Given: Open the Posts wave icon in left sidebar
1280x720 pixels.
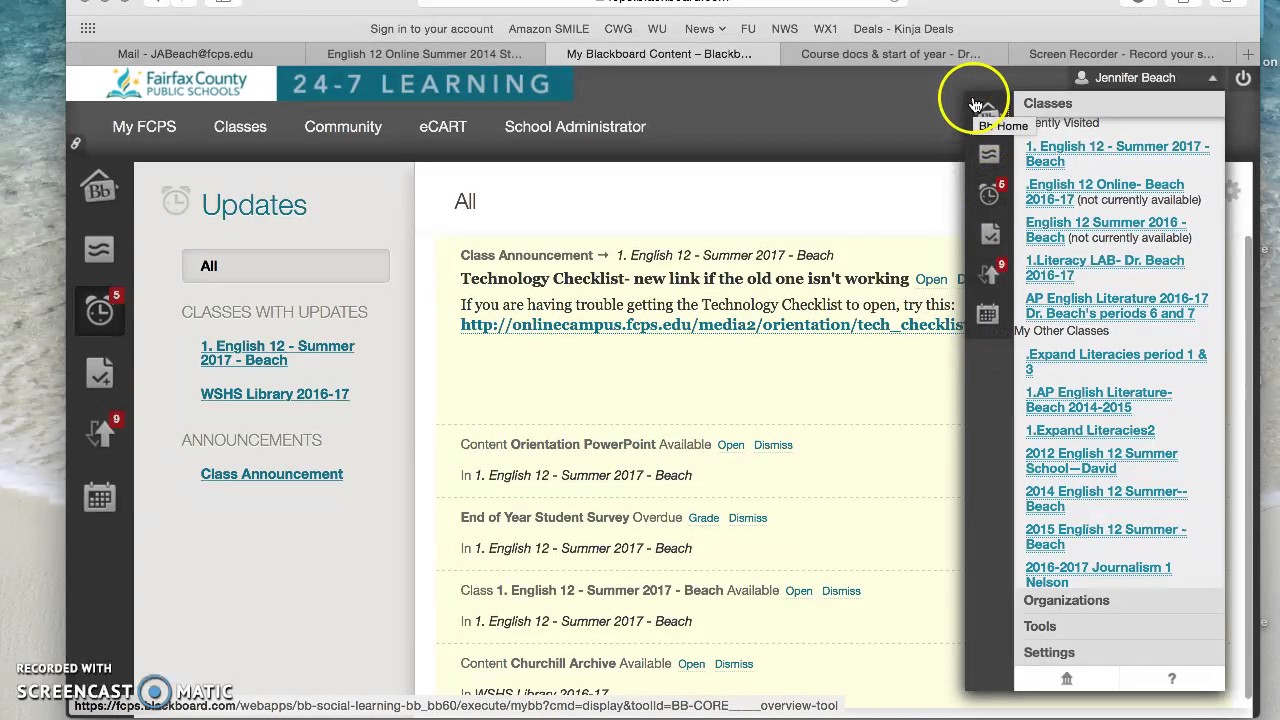Looking at the screenshot, I should [99, 249].
